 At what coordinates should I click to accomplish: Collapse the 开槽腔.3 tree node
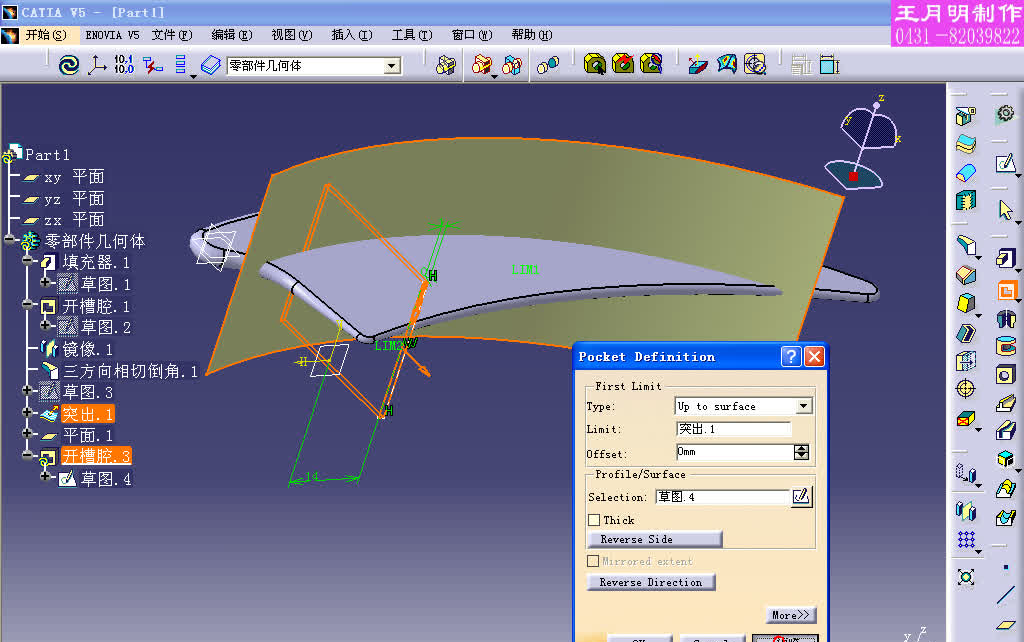pyautogui.click(x=27, y=455)
